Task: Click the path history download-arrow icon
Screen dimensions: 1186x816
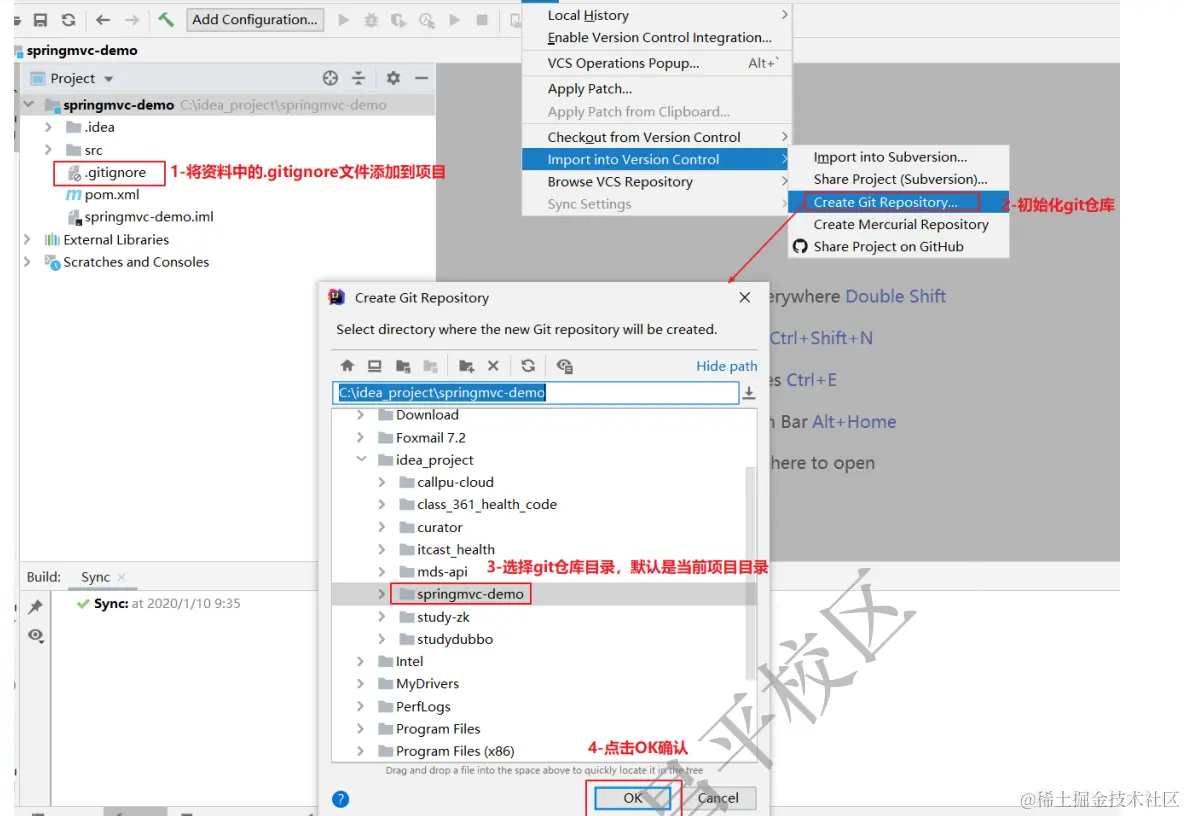Action: tap(749, 392)
